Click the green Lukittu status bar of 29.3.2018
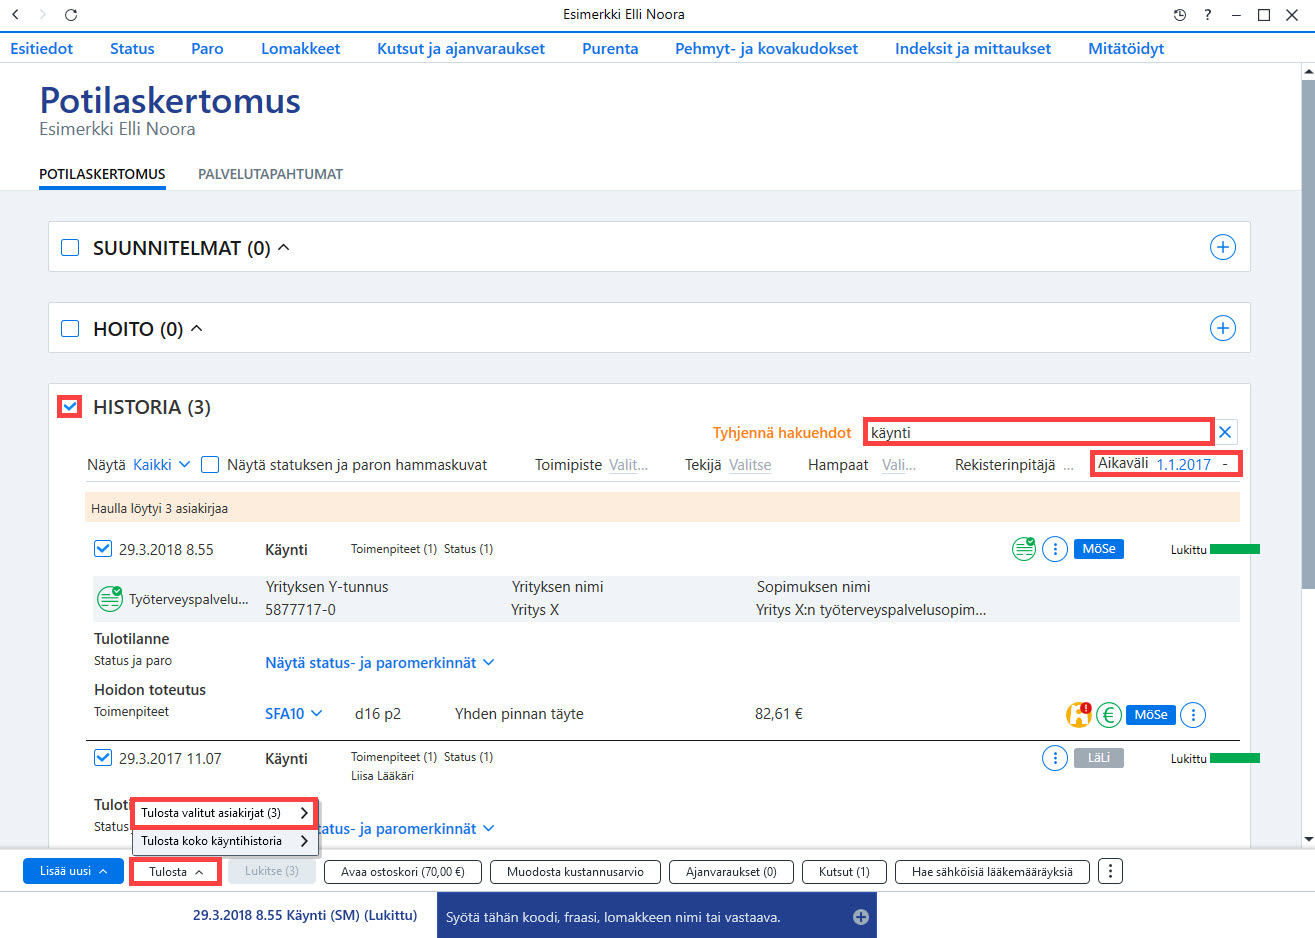 point(1235,549)
